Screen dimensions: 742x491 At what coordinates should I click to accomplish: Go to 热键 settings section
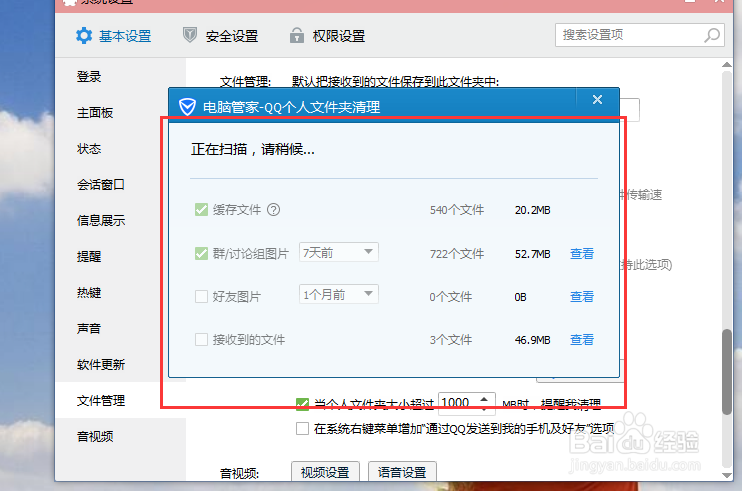89,292
